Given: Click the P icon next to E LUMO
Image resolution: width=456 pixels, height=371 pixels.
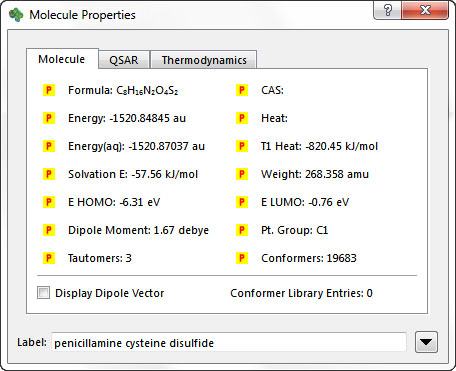Looking at the screenshot, I should [x=242, y=202].
